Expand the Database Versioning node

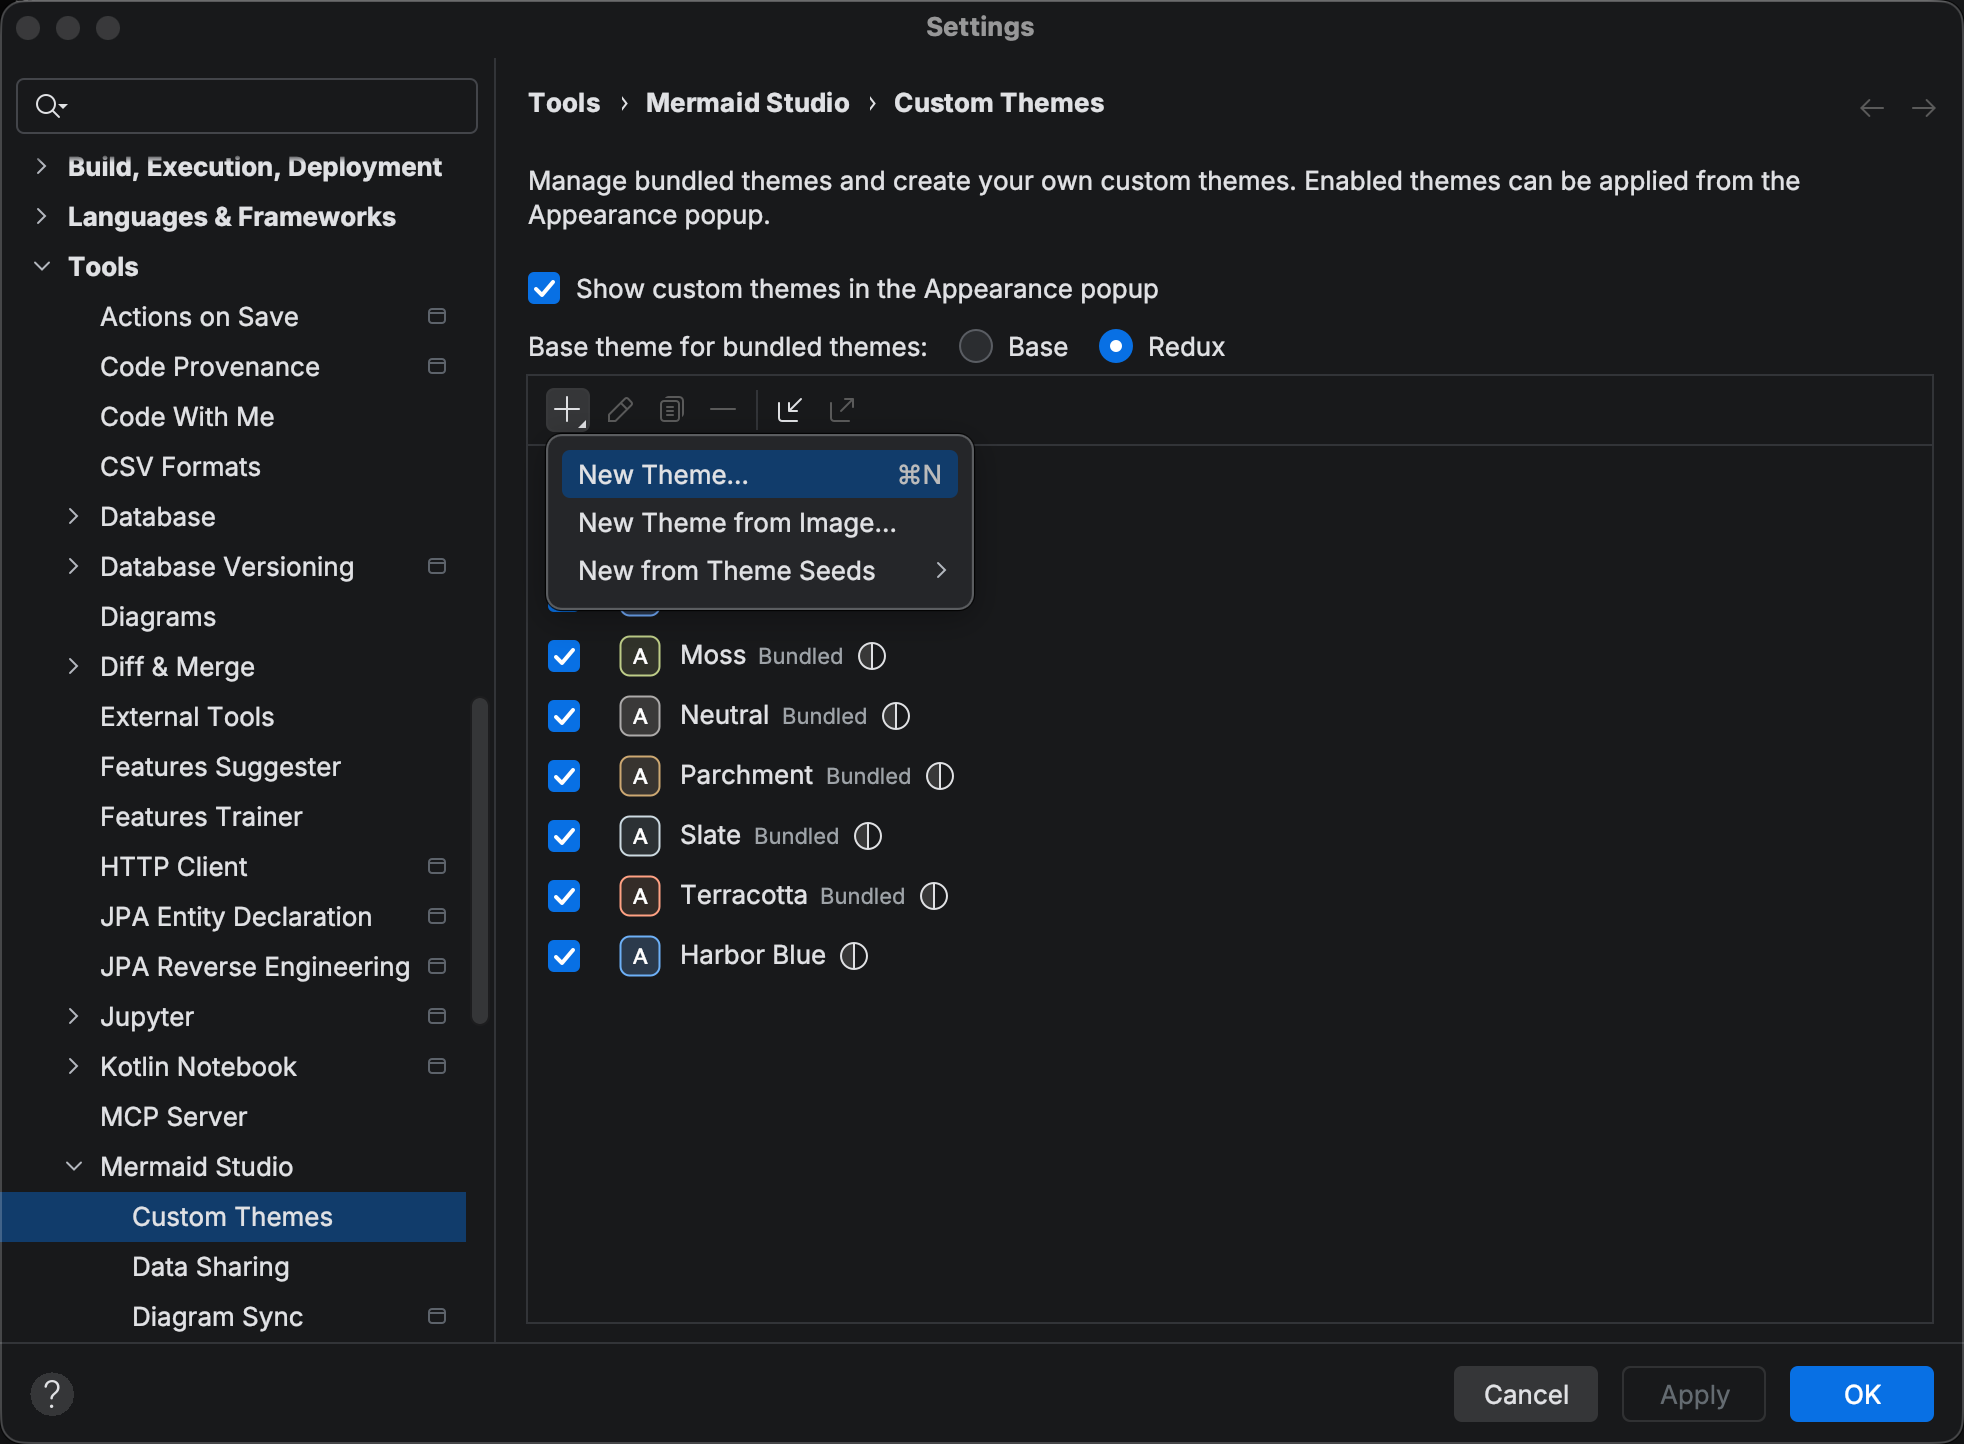[73, 566]
